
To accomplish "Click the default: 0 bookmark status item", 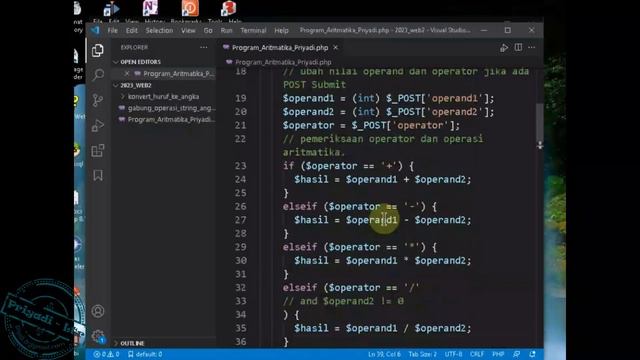I will 145,354.
